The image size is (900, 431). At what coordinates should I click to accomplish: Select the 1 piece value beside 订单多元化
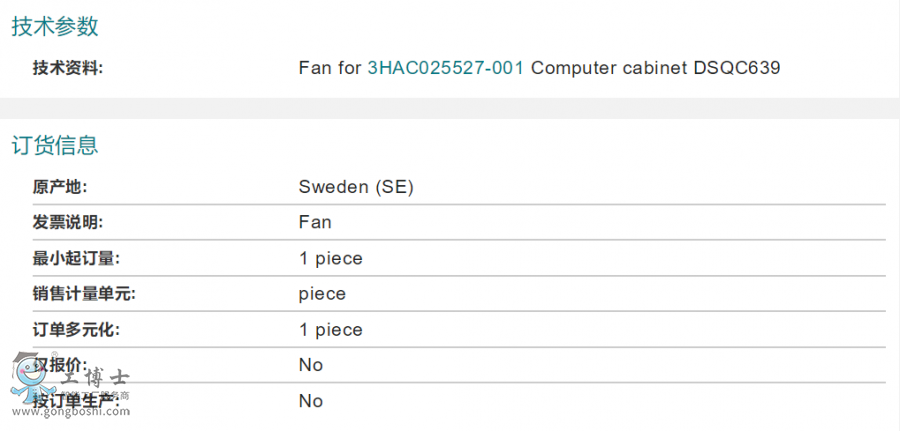tap(330, 330)
